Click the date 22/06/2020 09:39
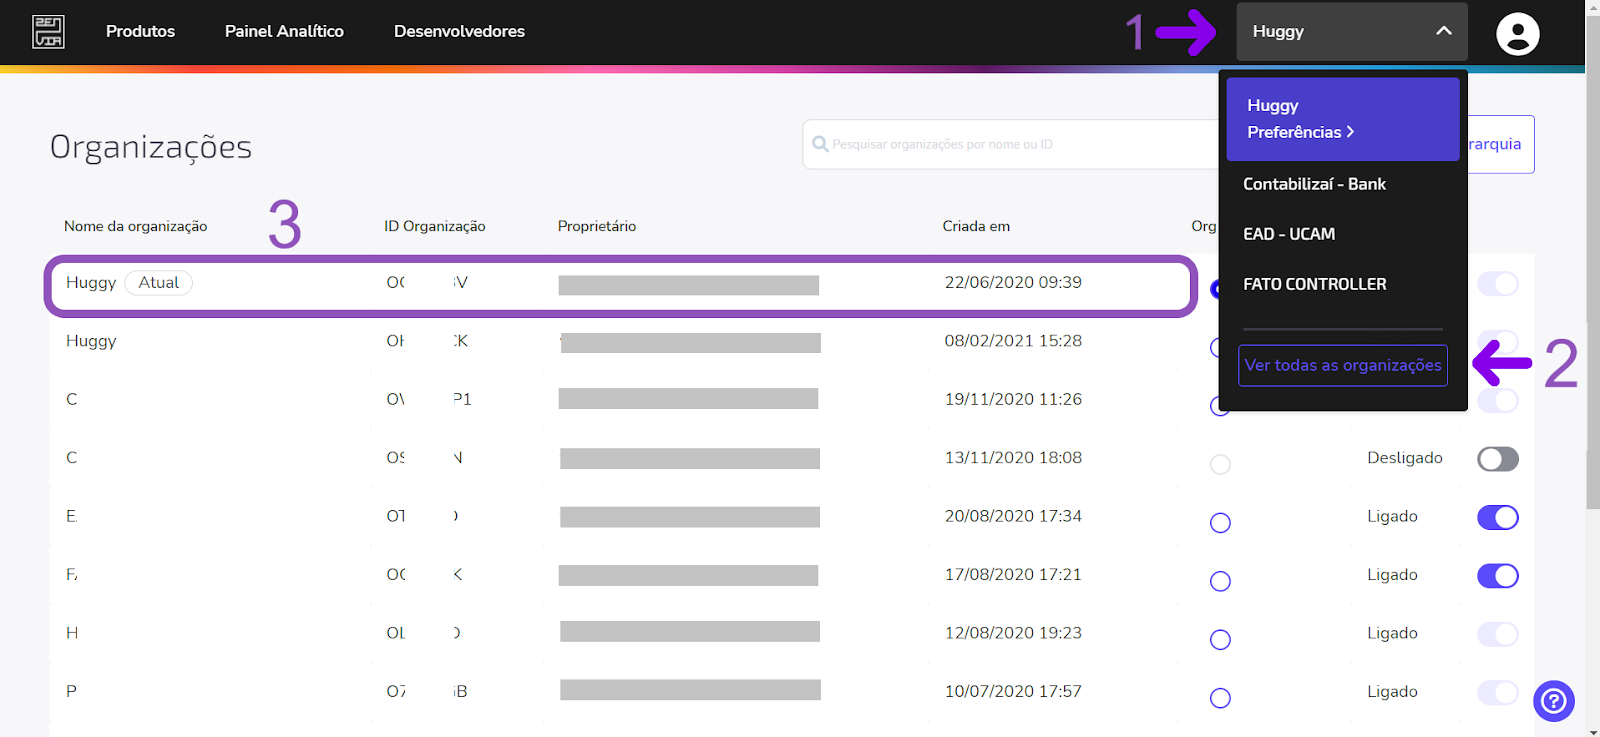1600x737 pixels. (1013, 282)
